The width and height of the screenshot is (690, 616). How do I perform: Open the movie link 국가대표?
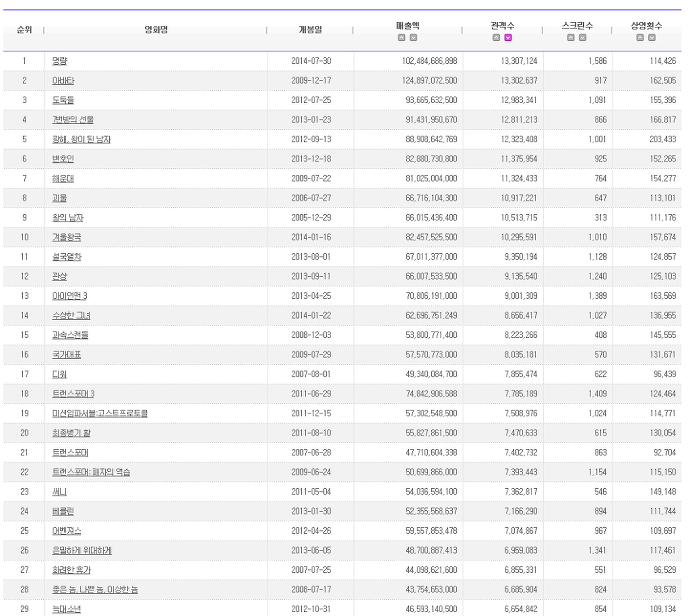67,355
